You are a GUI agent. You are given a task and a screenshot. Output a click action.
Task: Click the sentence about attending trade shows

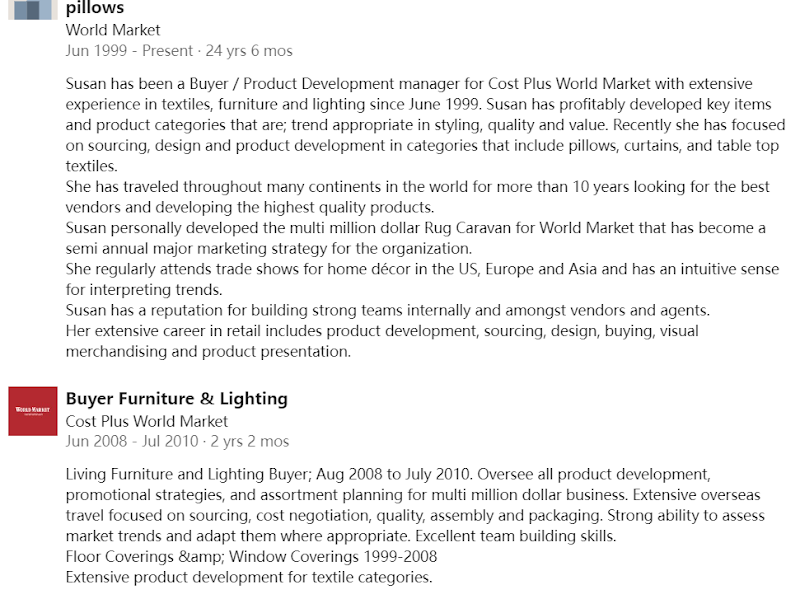pos(422,280)
